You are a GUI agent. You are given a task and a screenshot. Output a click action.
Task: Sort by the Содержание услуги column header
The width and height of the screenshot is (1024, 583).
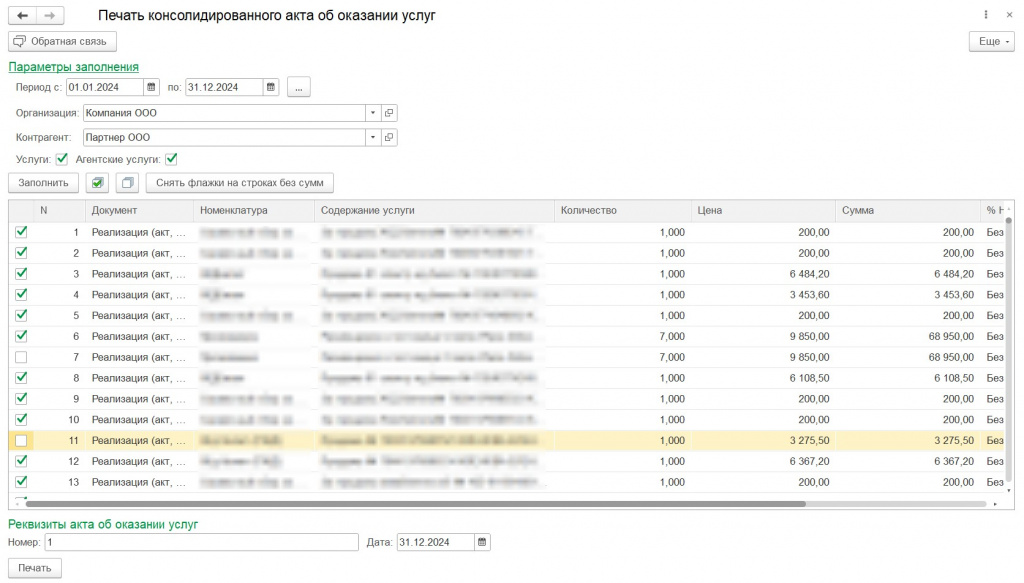pos(434,210)
